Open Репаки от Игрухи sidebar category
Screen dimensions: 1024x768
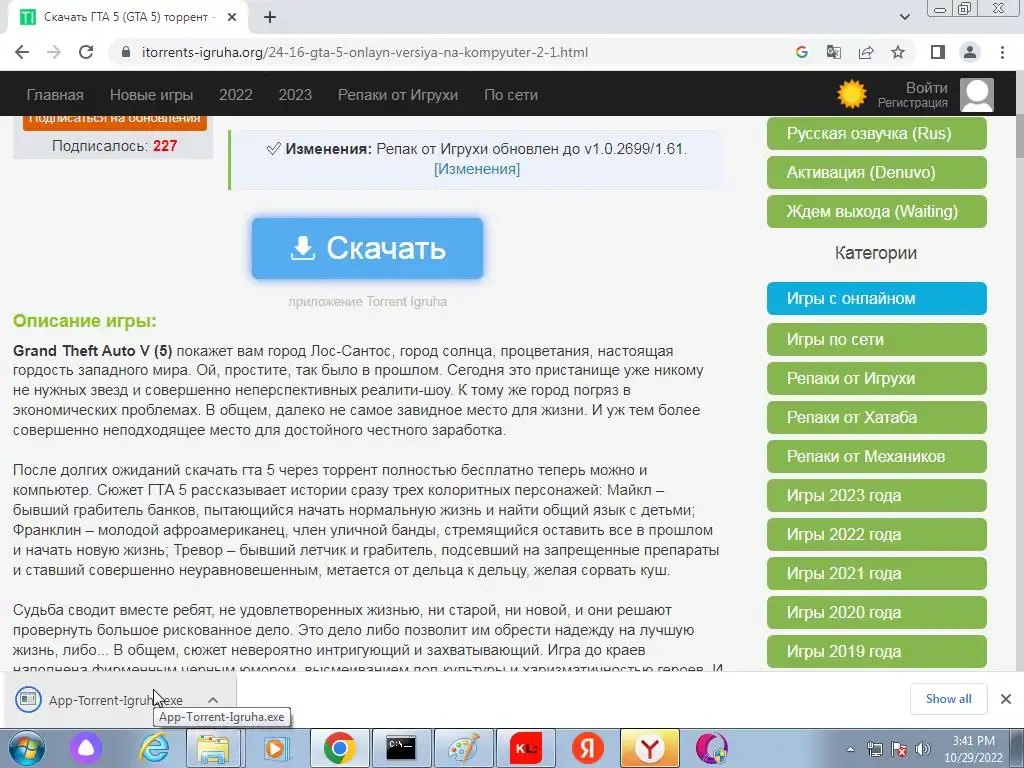pos(876,378)
